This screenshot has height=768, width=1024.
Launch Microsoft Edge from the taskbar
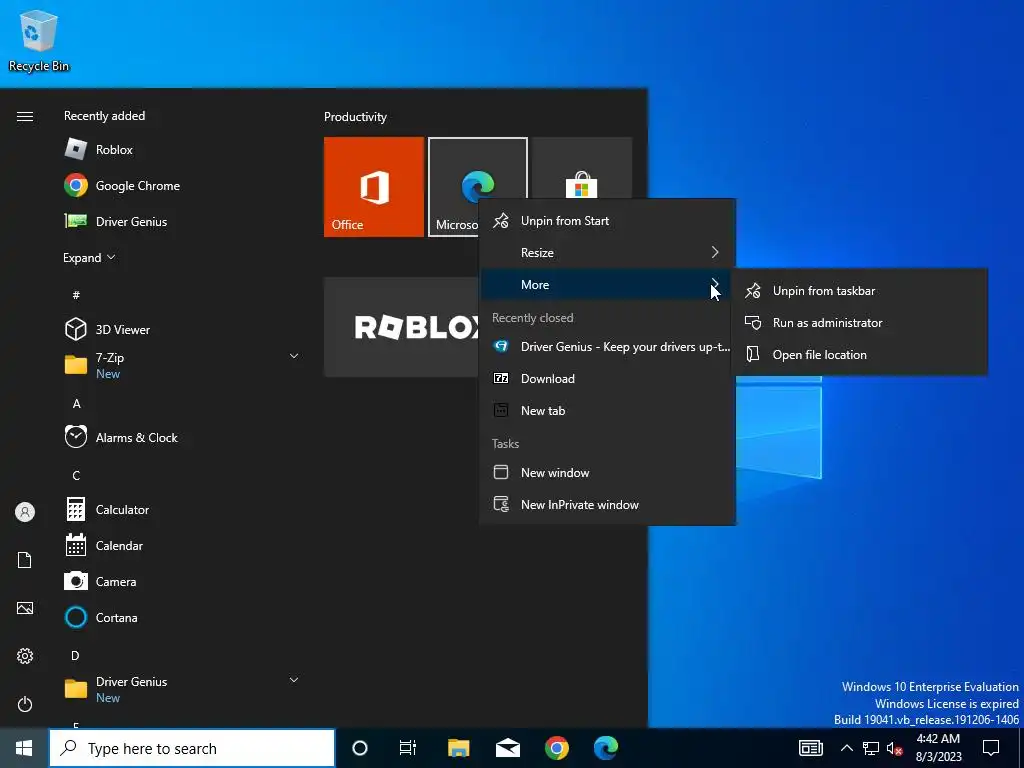pos(605,748)
